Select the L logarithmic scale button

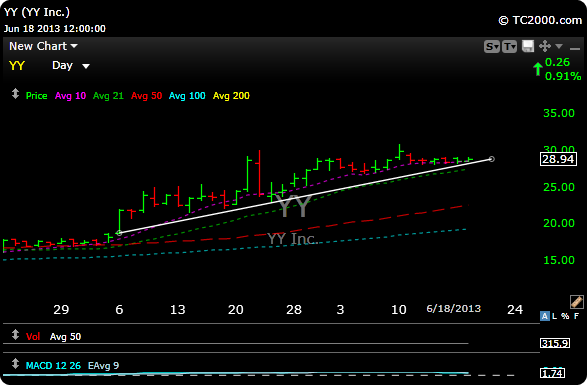click(554, 316)
